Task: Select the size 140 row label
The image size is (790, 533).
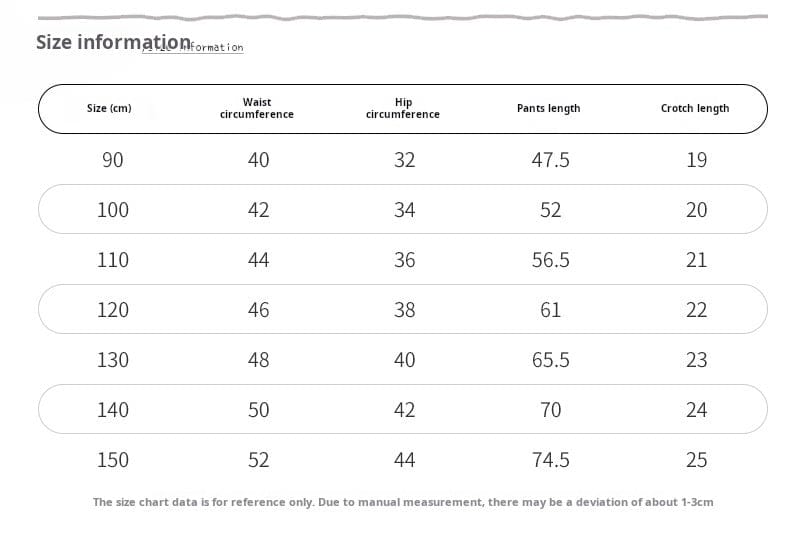Action: (x=113, y=410)
